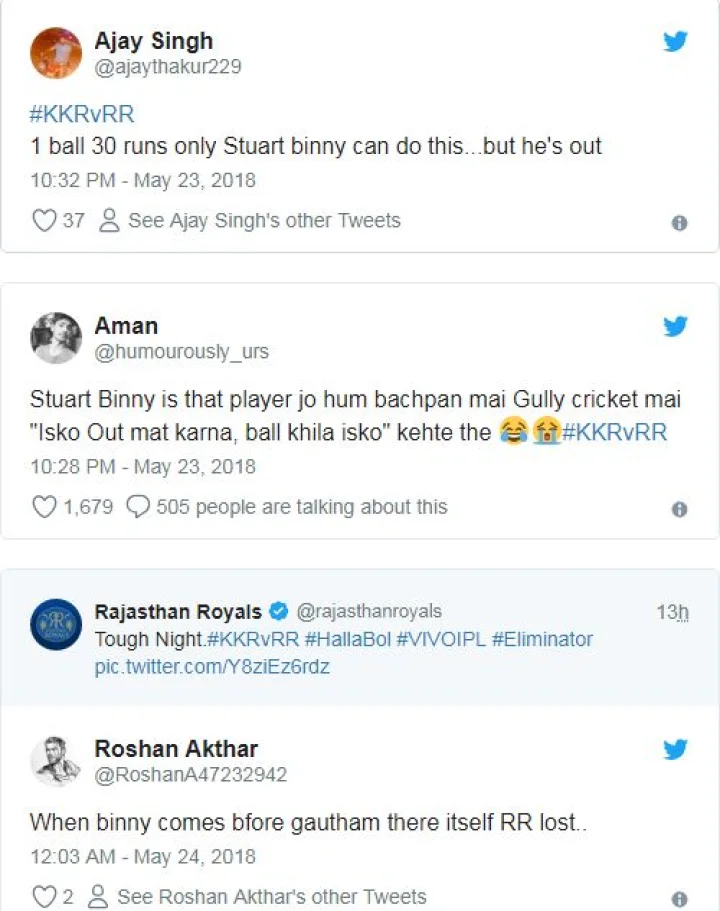Like Aman's tweet with heart icon
Image resolution: width=720 pixels, height=911 pixels.
44,507
